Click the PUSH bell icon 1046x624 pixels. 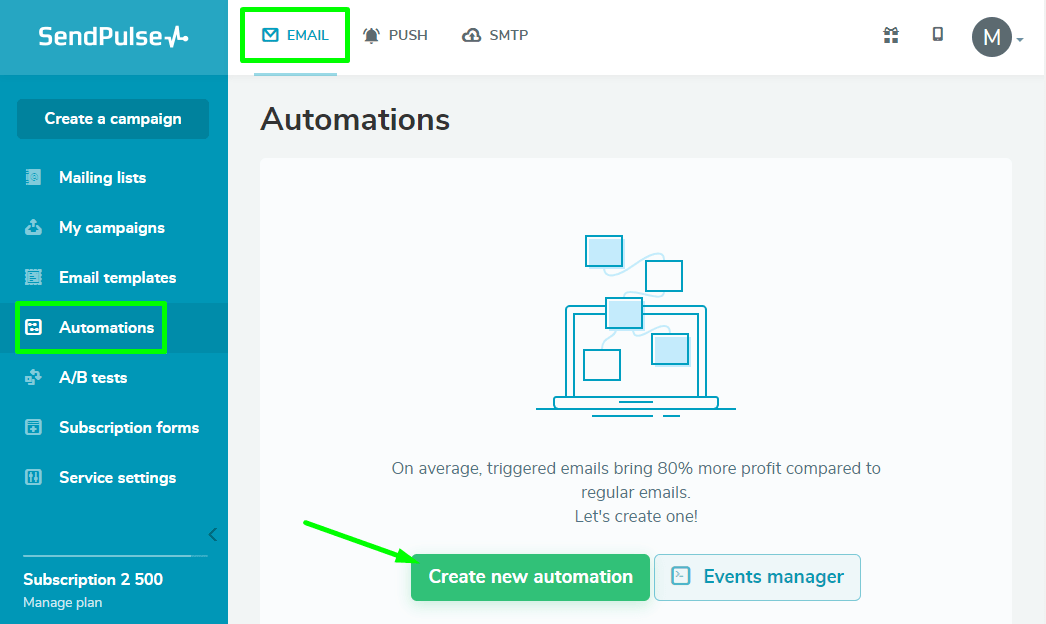[372, 35]
